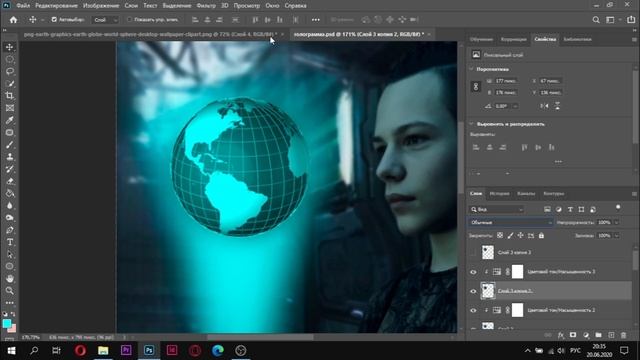
Task: Create new adjustment layer icon
Action: (x=586, y=335)
